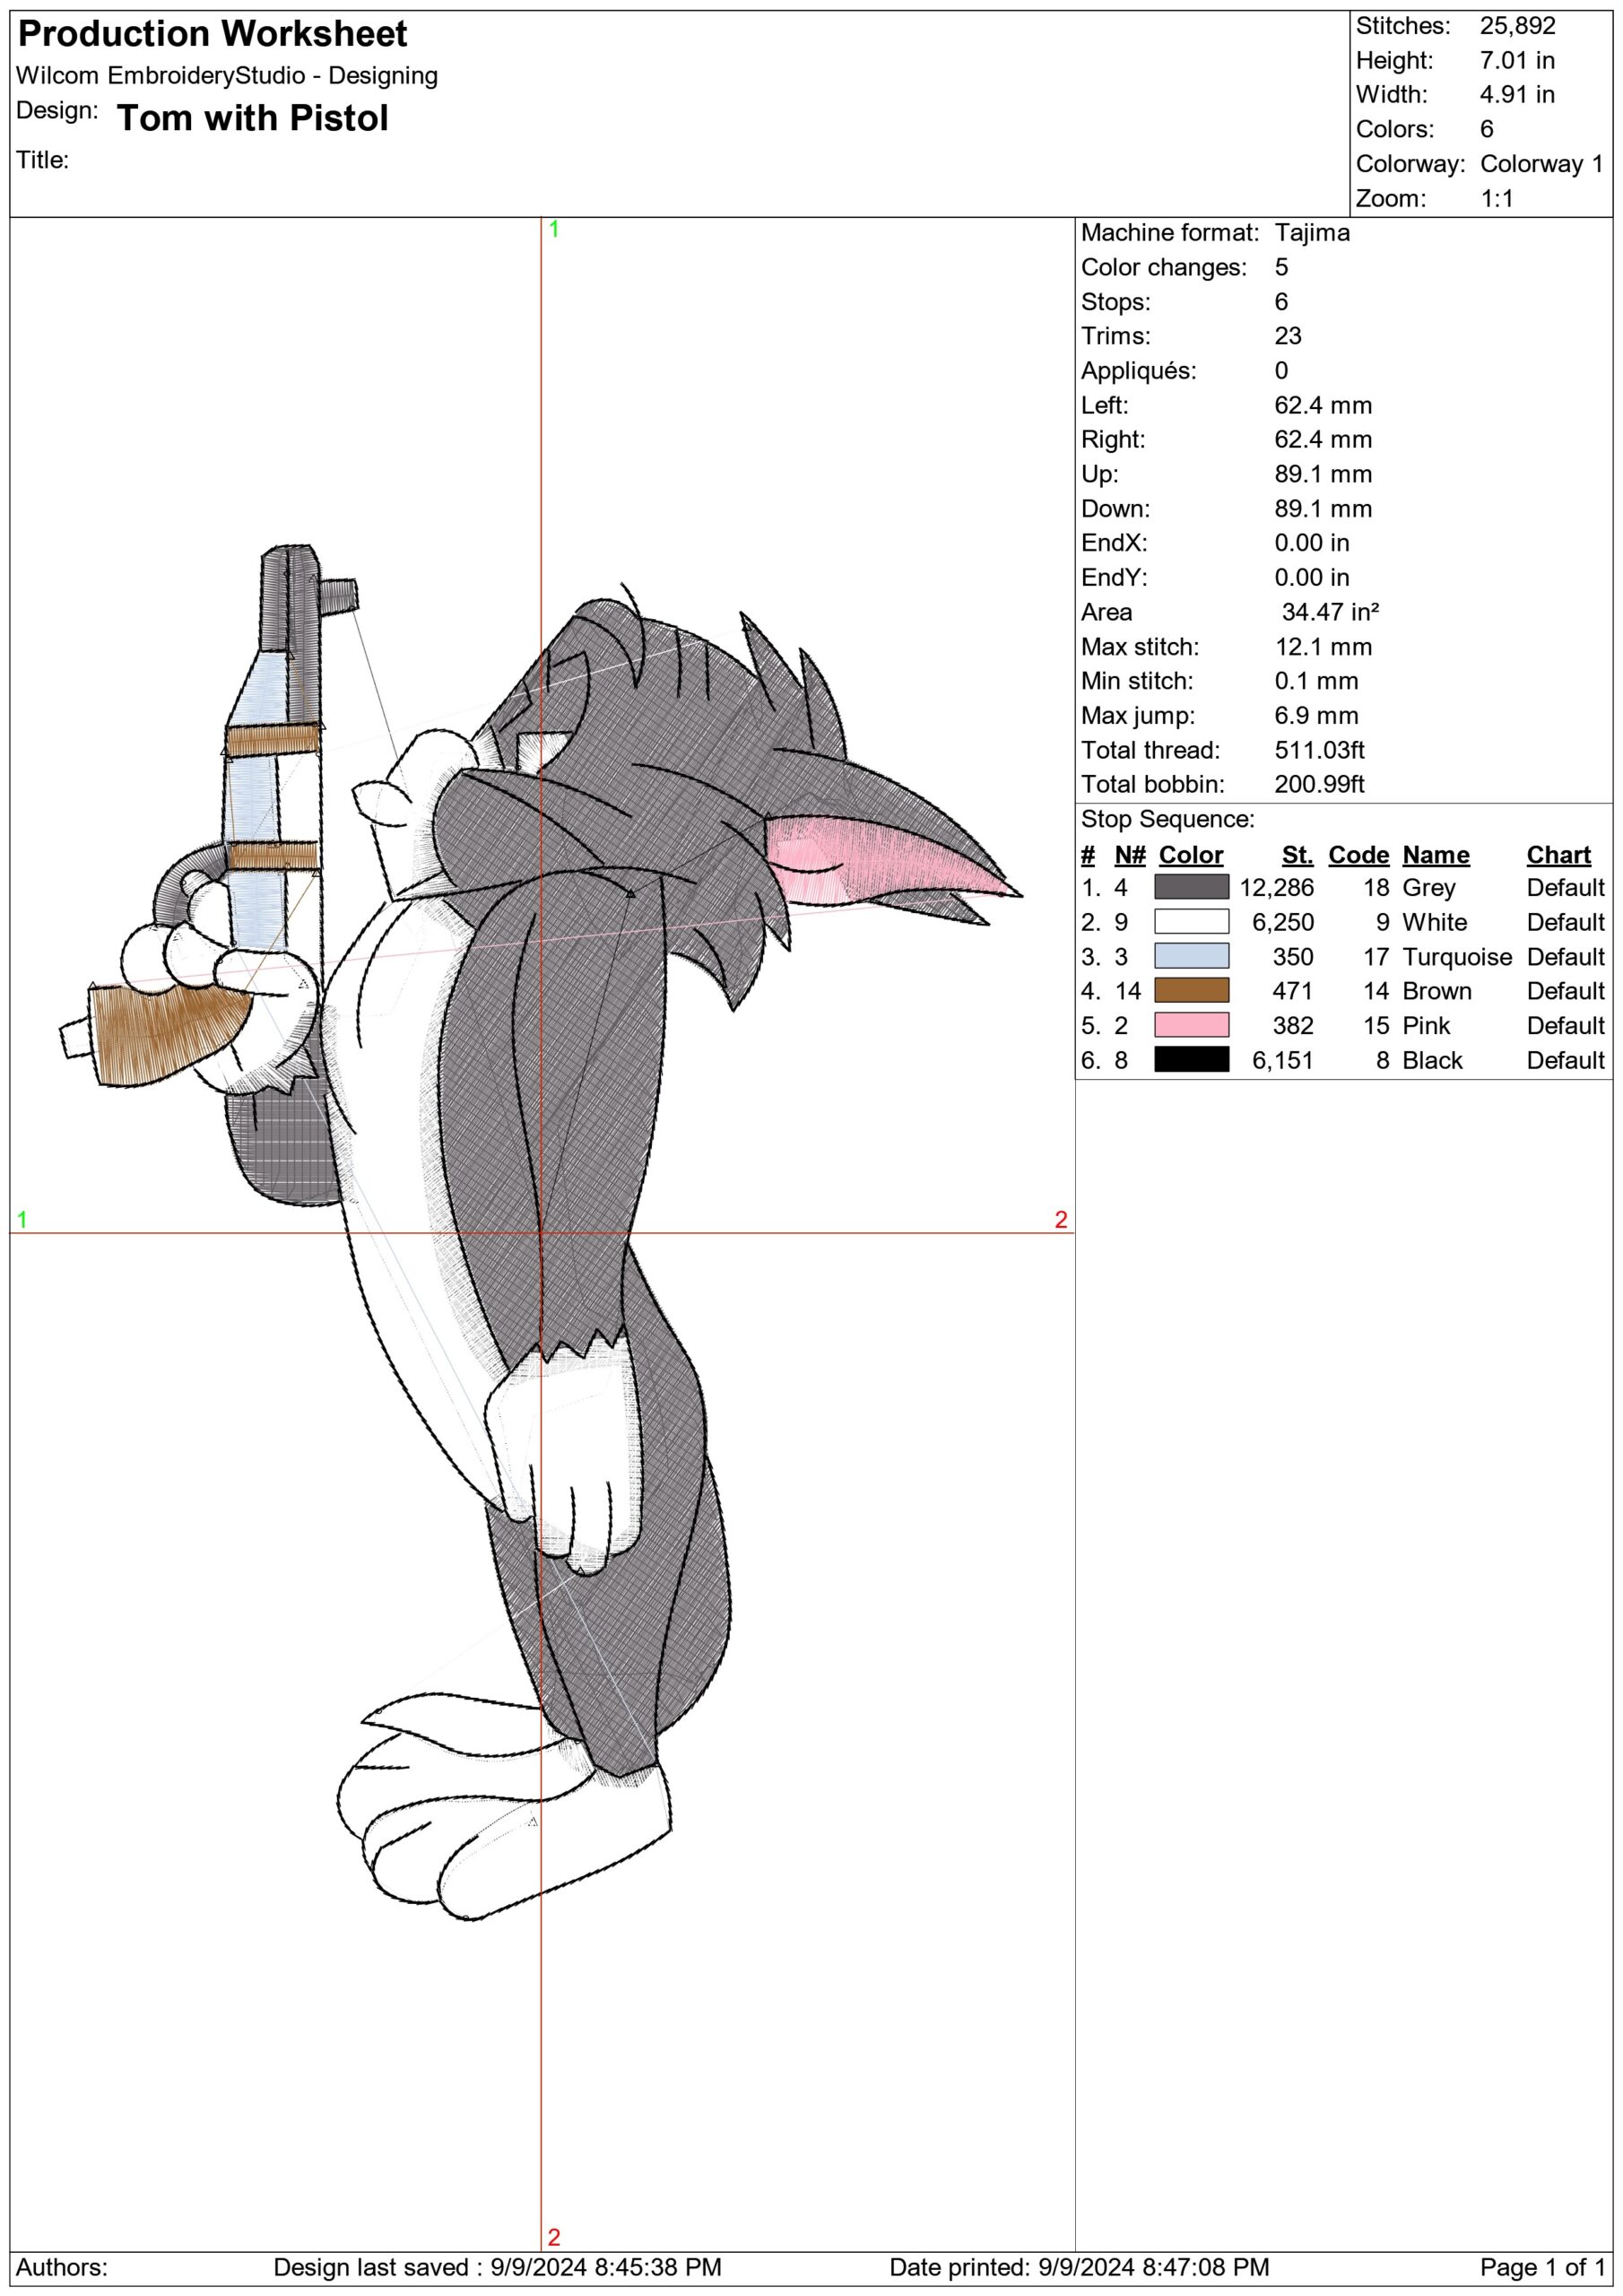Click the 'Stop Sequence:' label

[x=1167, y=819]
